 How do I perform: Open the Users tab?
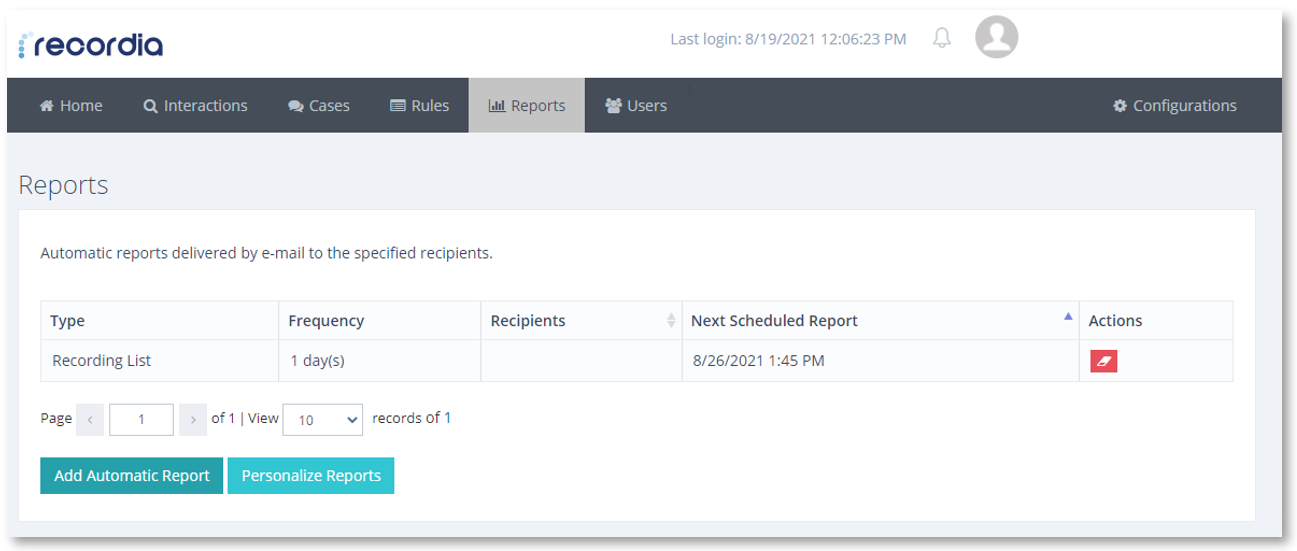[x=636, y=105]
